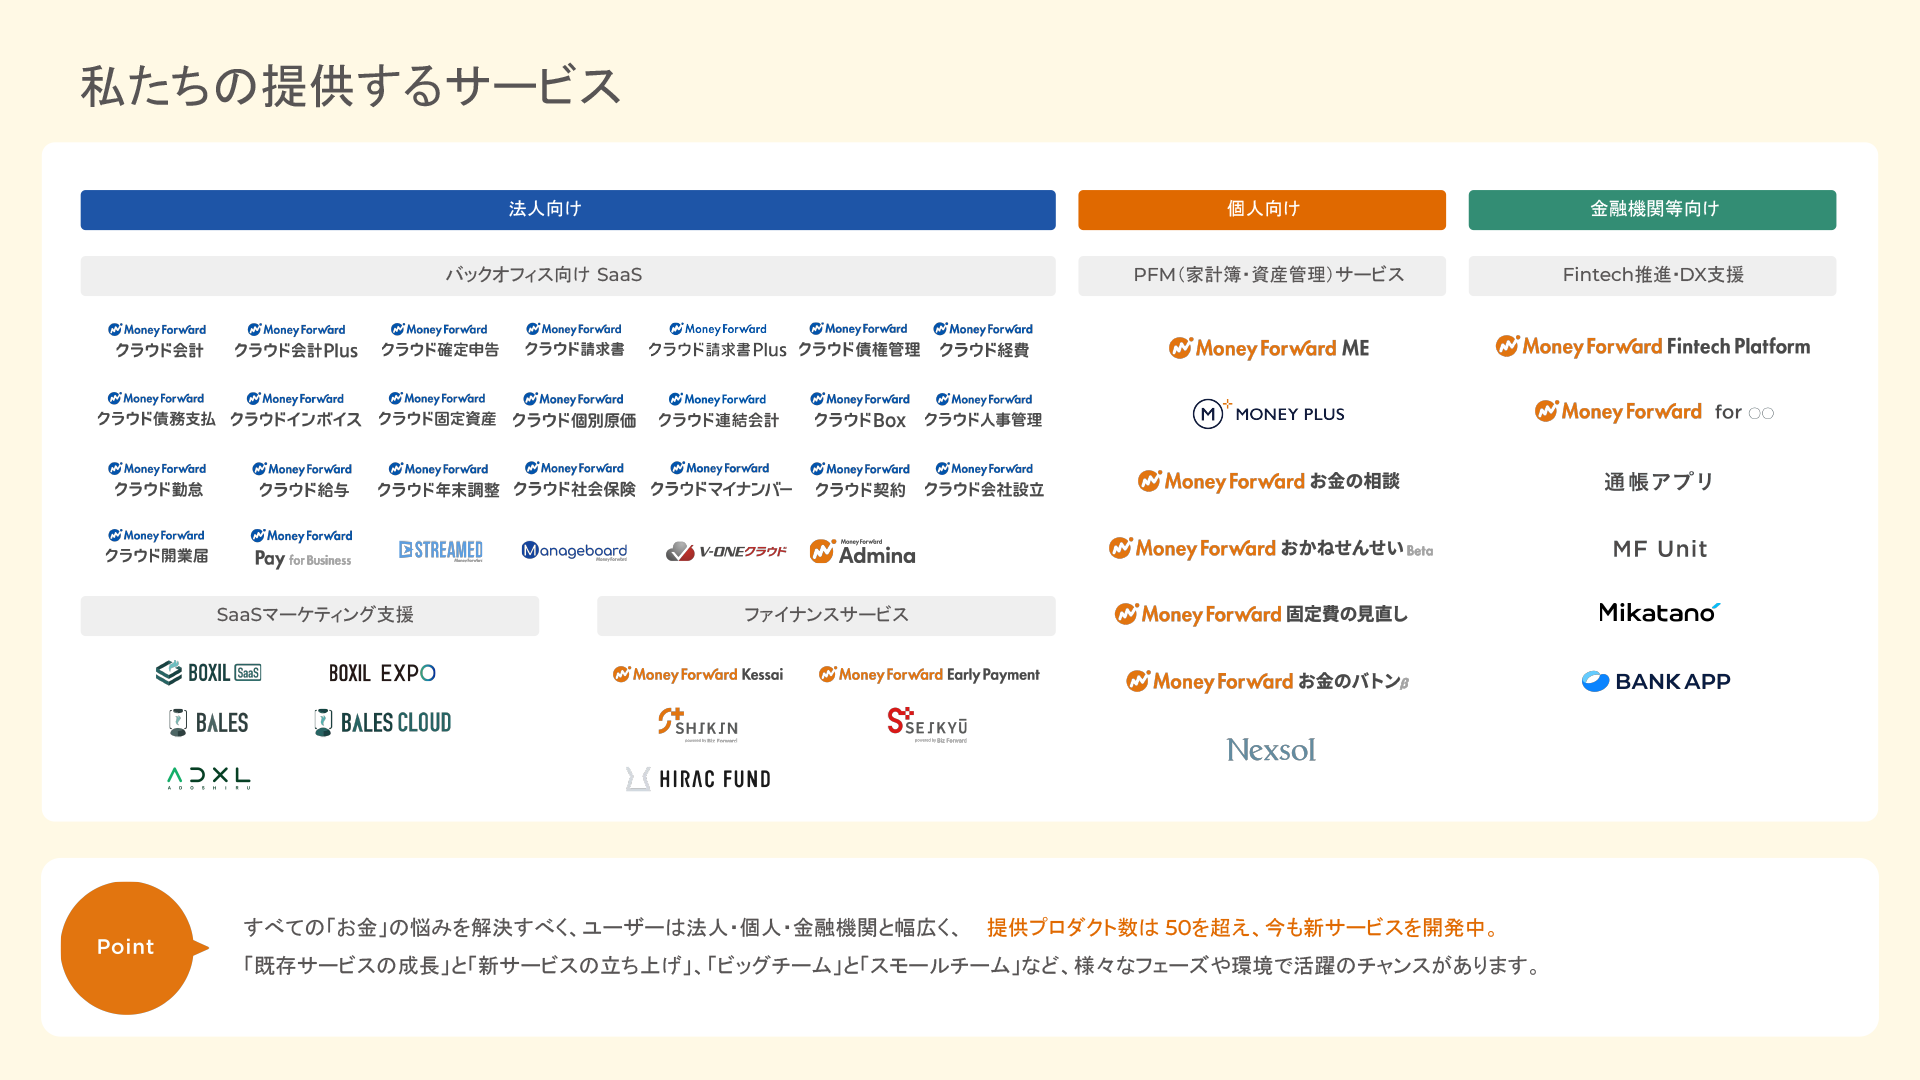1920x1080 pixels.
Task: Click the blue 法人向け header
Action: (x=568, y=210)
